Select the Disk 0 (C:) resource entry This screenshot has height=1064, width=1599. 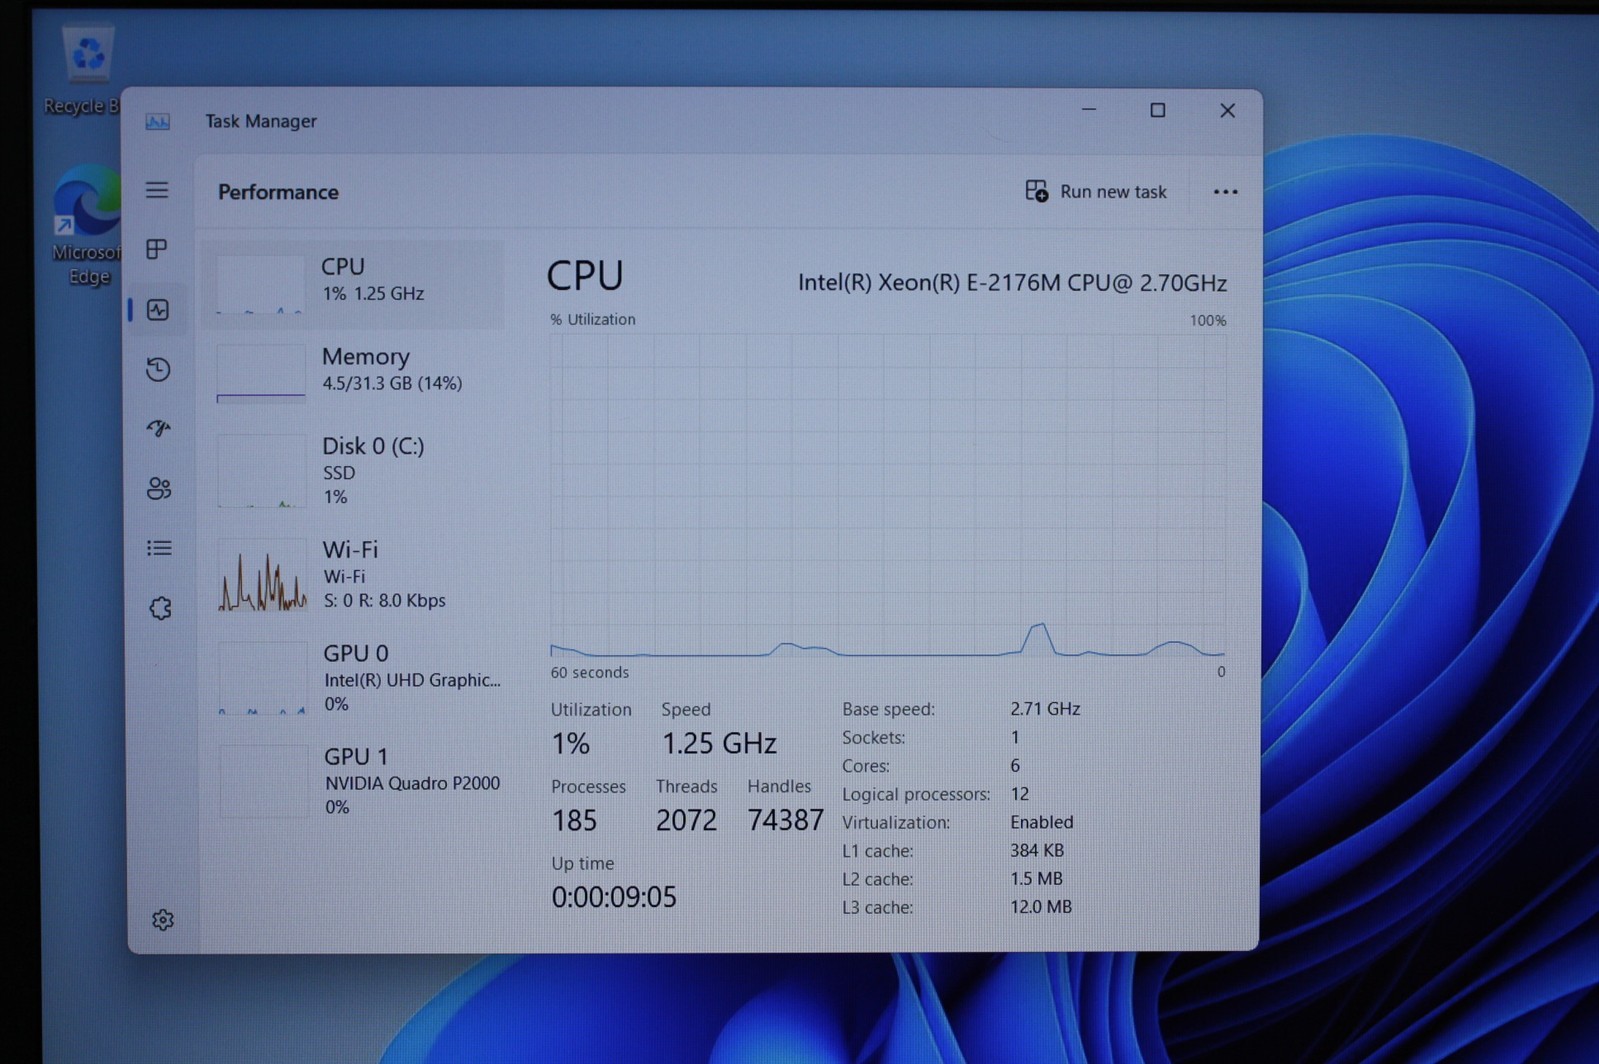(x=352, y=470)
